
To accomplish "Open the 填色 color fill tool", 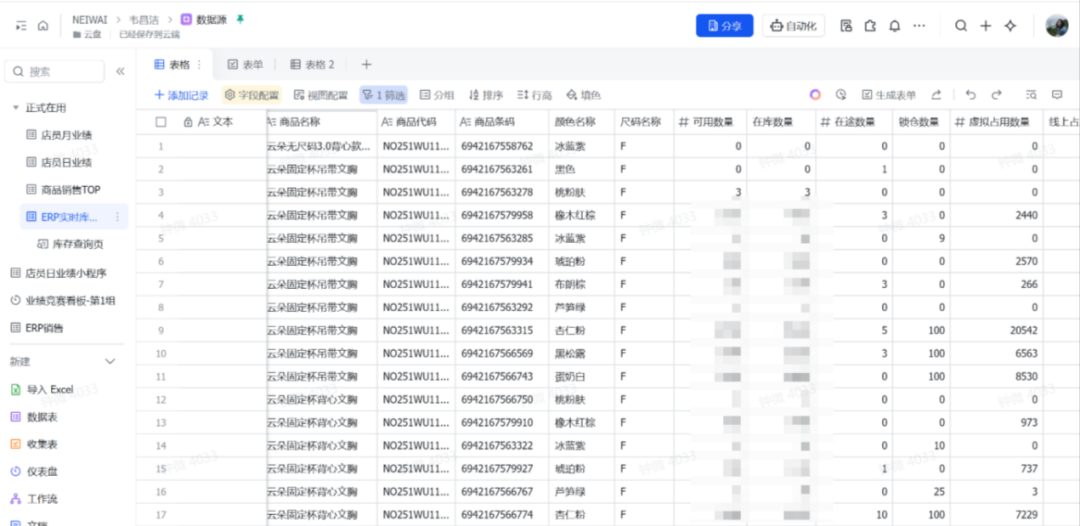I will tap(583, 95).
